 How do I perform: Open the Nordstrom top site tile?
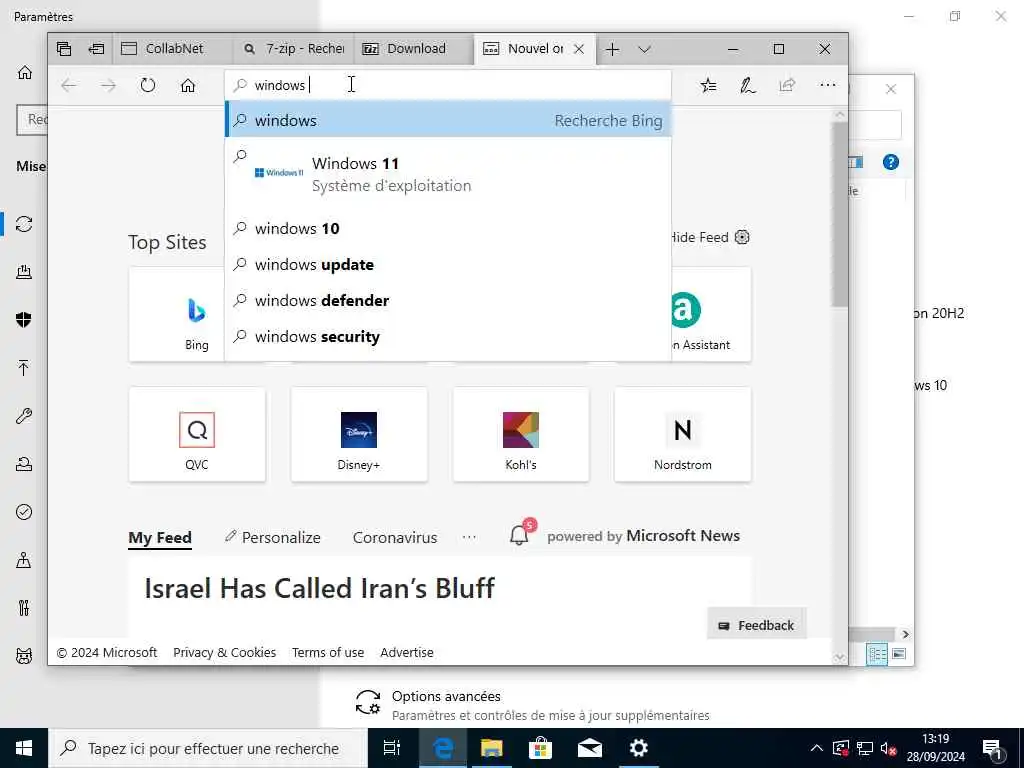click(x=683, y=434)
